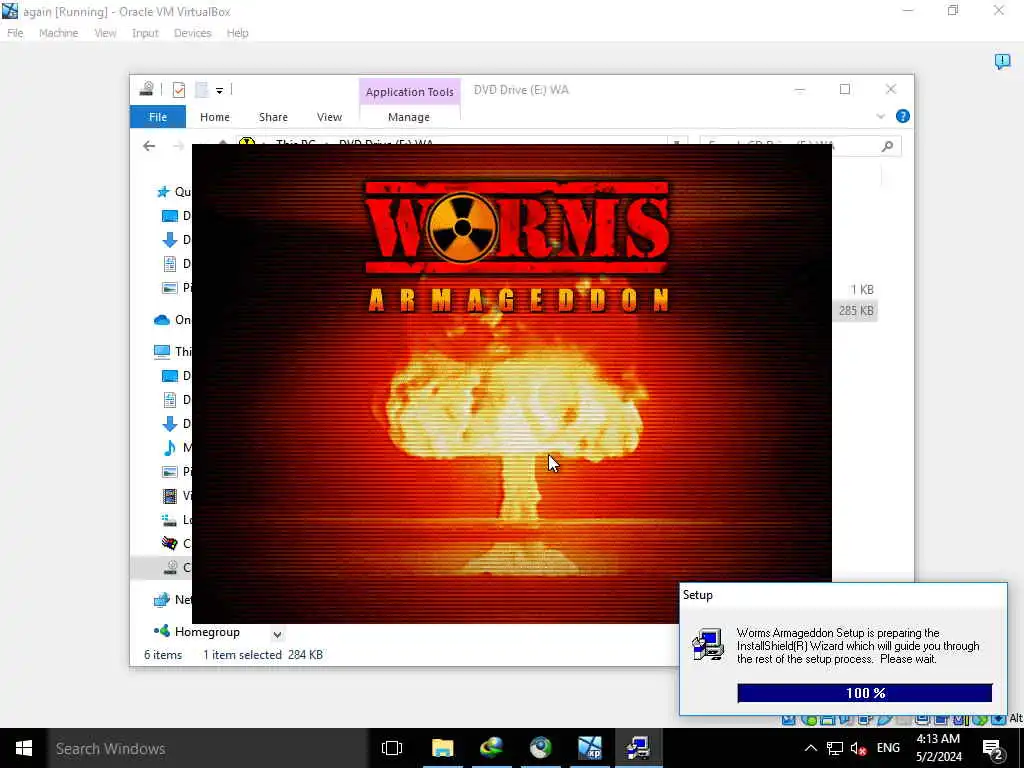Click the muted volume tray icon
This screenshot has height=768, width=1024.
858,748
